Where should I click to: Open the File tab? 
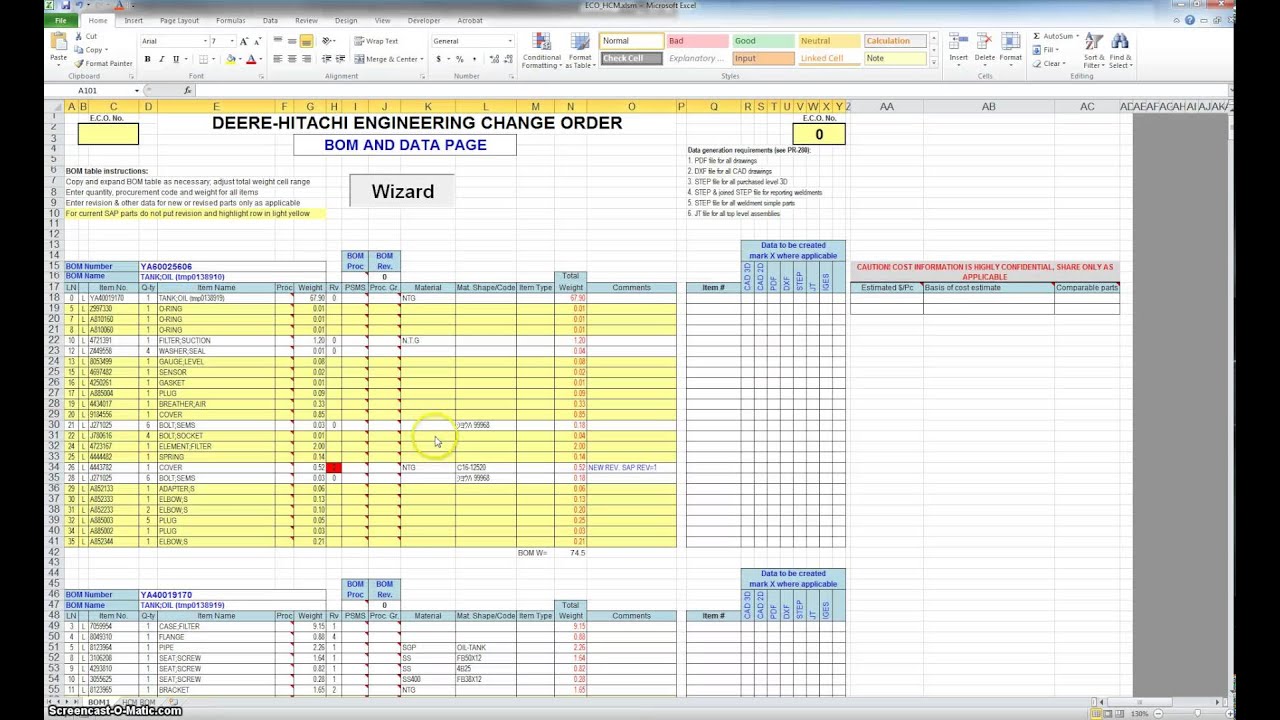click(62, 20)
